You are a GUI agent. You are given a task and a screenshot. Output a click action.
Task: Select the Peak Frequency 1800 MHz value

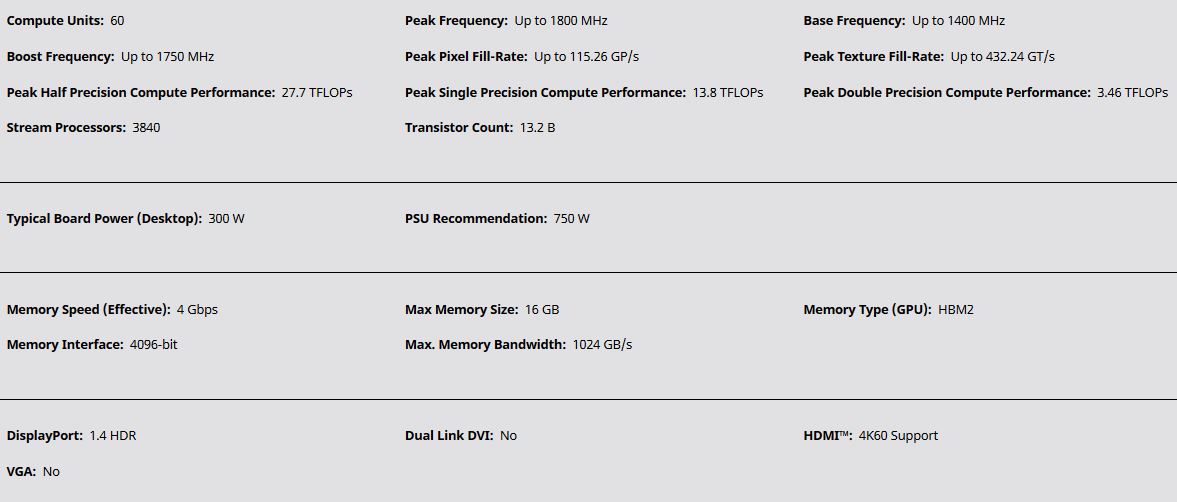561,21
